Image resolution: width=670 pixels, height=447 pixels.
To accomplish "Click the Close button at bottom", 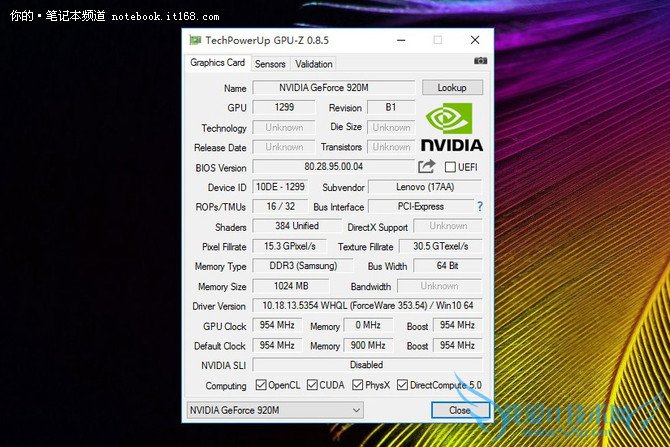I will [460, 410].
